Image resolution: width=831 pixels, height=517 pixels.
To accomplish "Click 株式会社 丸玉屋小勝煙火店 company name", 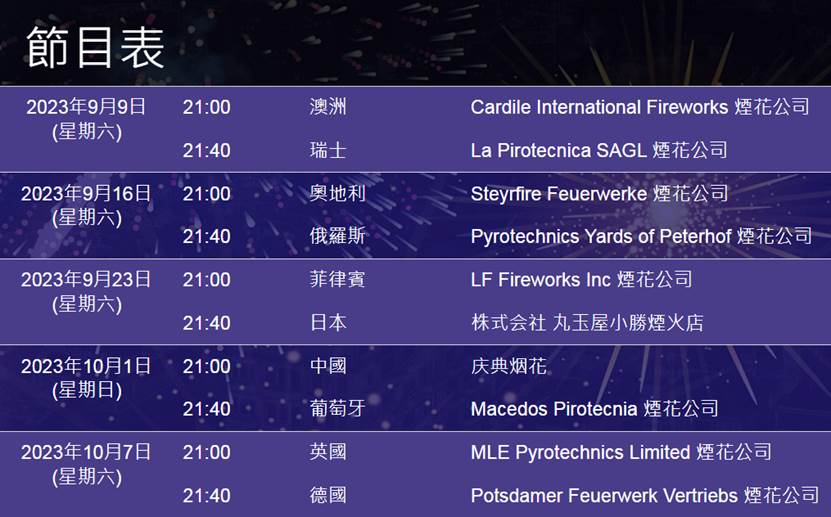I will (587, 322).
